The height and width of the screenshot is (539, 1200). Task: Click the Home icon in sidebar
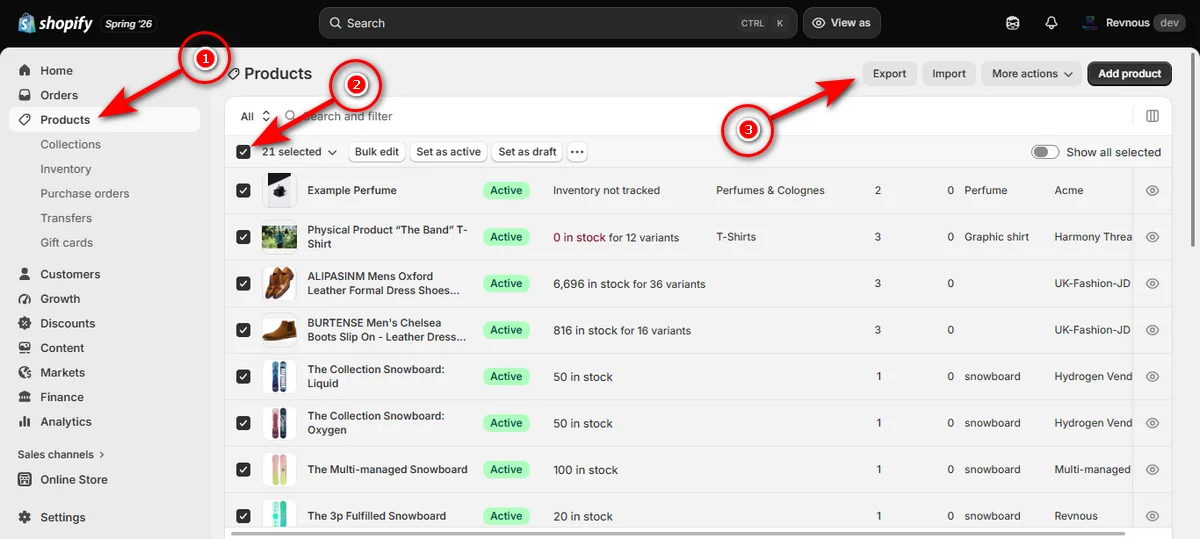tap(25, 71)
